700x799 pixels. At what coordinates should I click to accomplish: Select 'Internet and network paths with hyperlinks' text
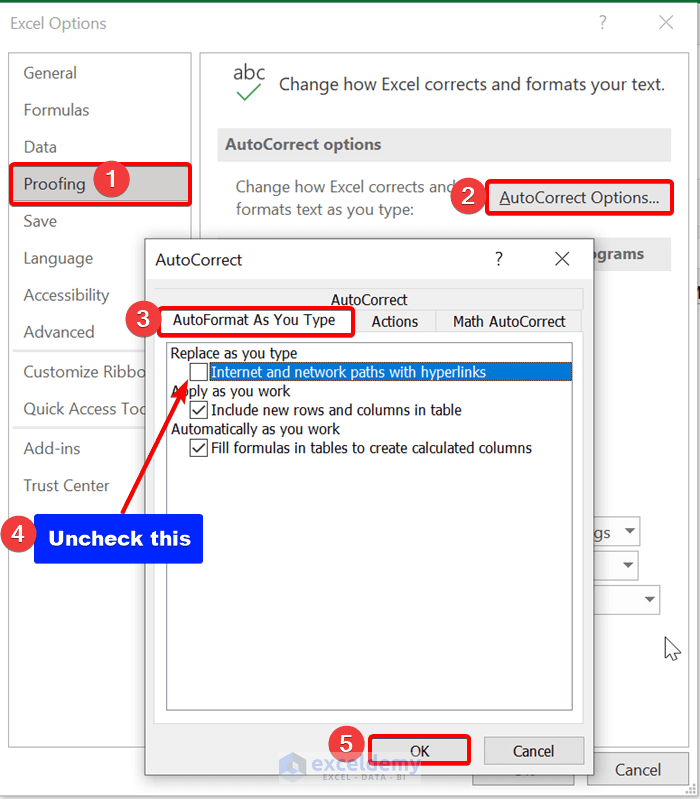click(348, 372)
